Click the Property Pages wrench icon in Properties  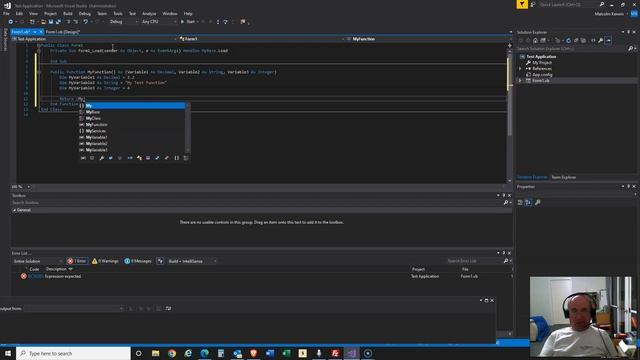(538, 202)
